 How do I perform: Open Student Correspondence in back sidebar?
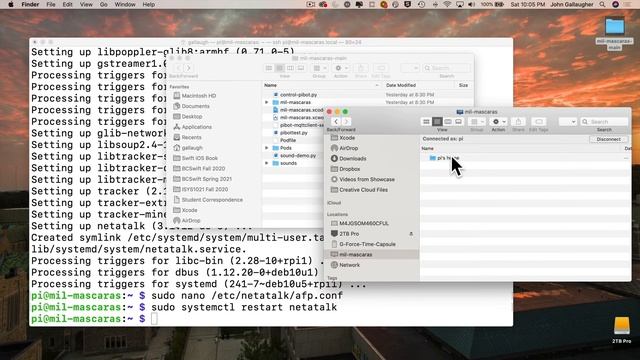(x=212, y=200)
